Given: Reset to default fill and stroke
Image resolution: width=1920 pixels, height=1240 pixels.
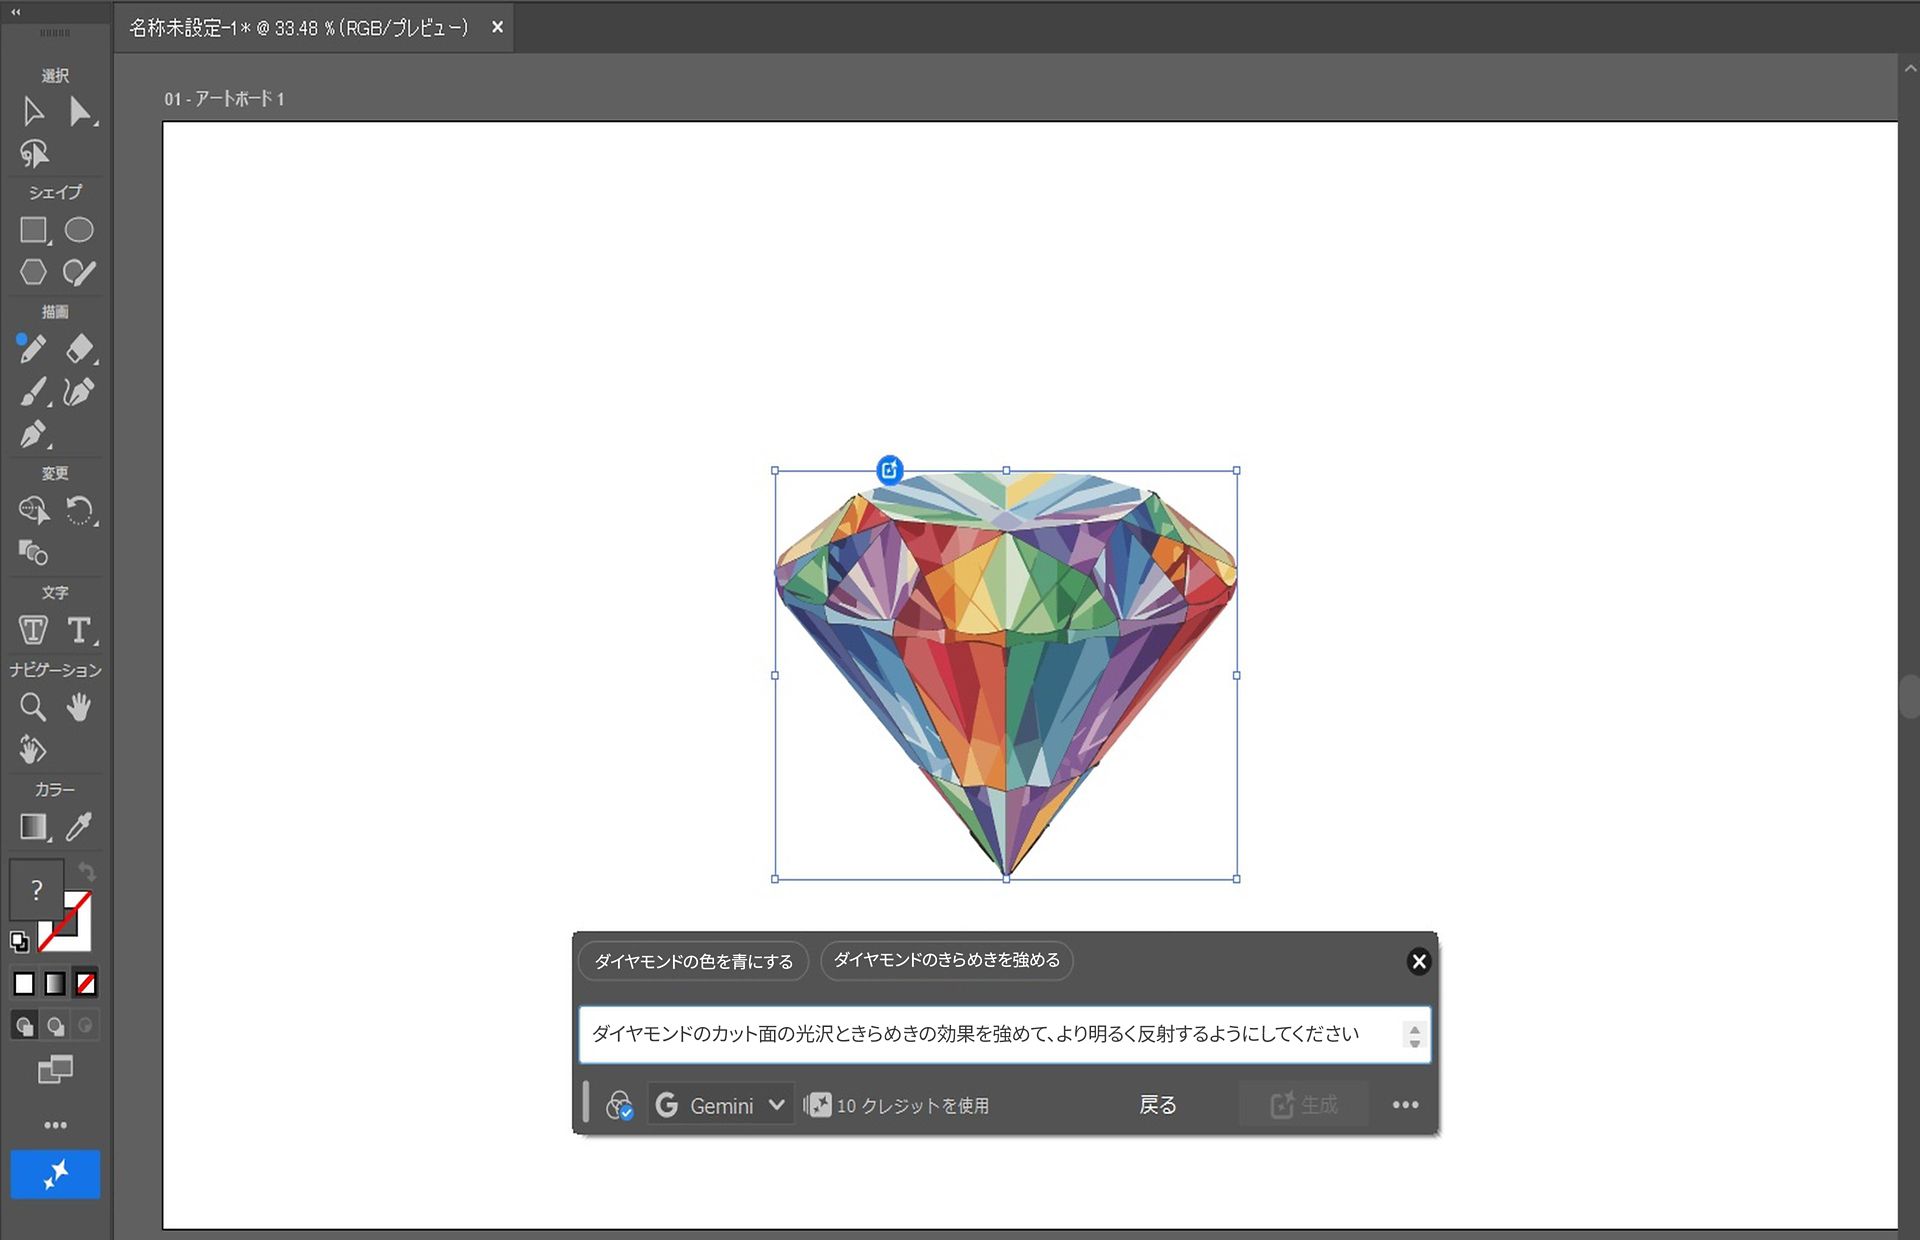Looking at the screenshot, I should coord(19,941).
